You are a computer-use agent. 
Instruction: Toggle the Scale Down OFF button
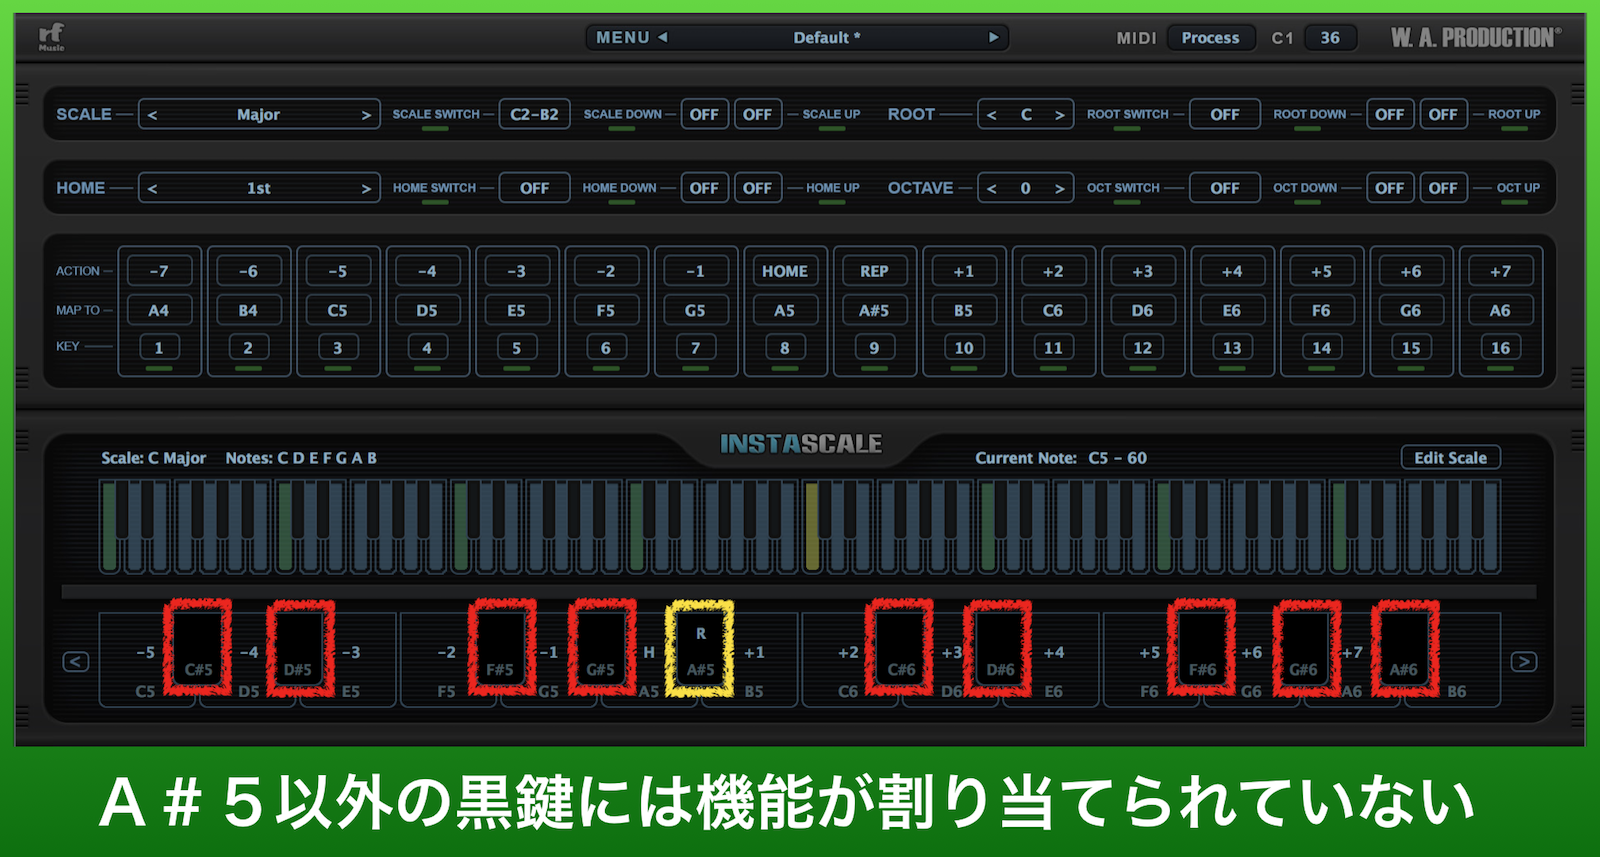point(704,114)
